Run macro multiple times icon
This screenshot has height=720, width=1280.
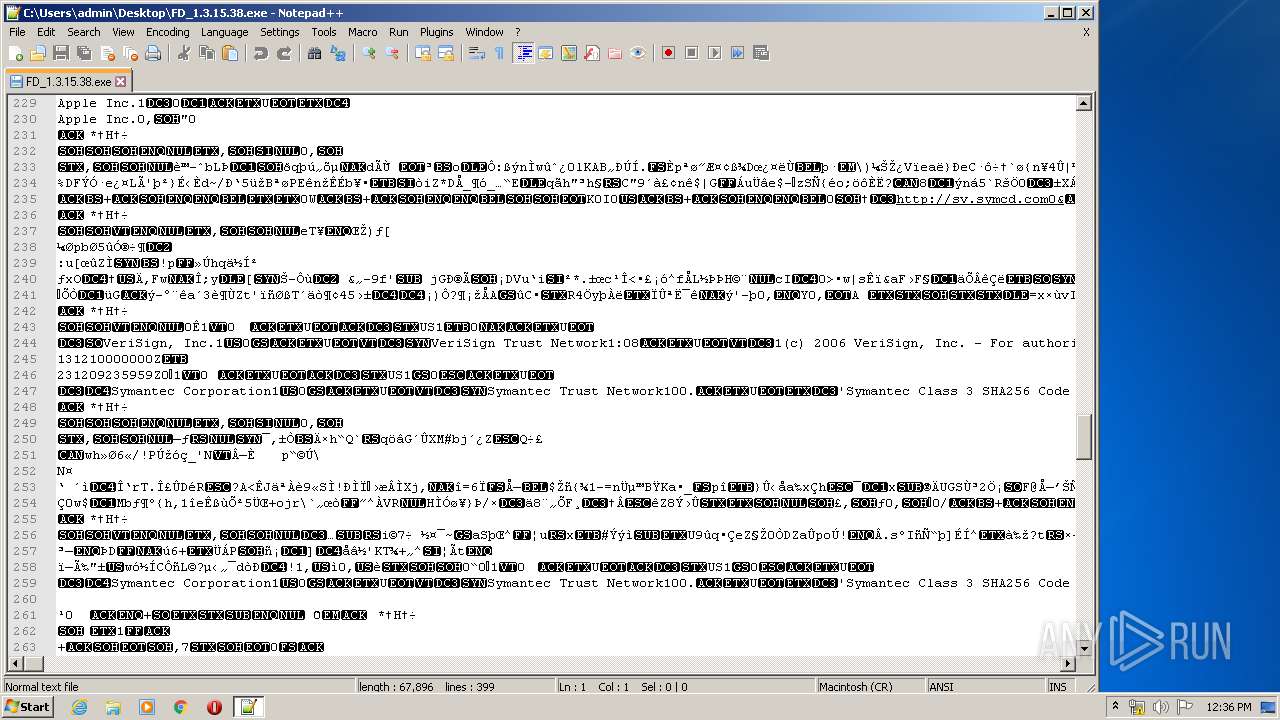(737, 53)
